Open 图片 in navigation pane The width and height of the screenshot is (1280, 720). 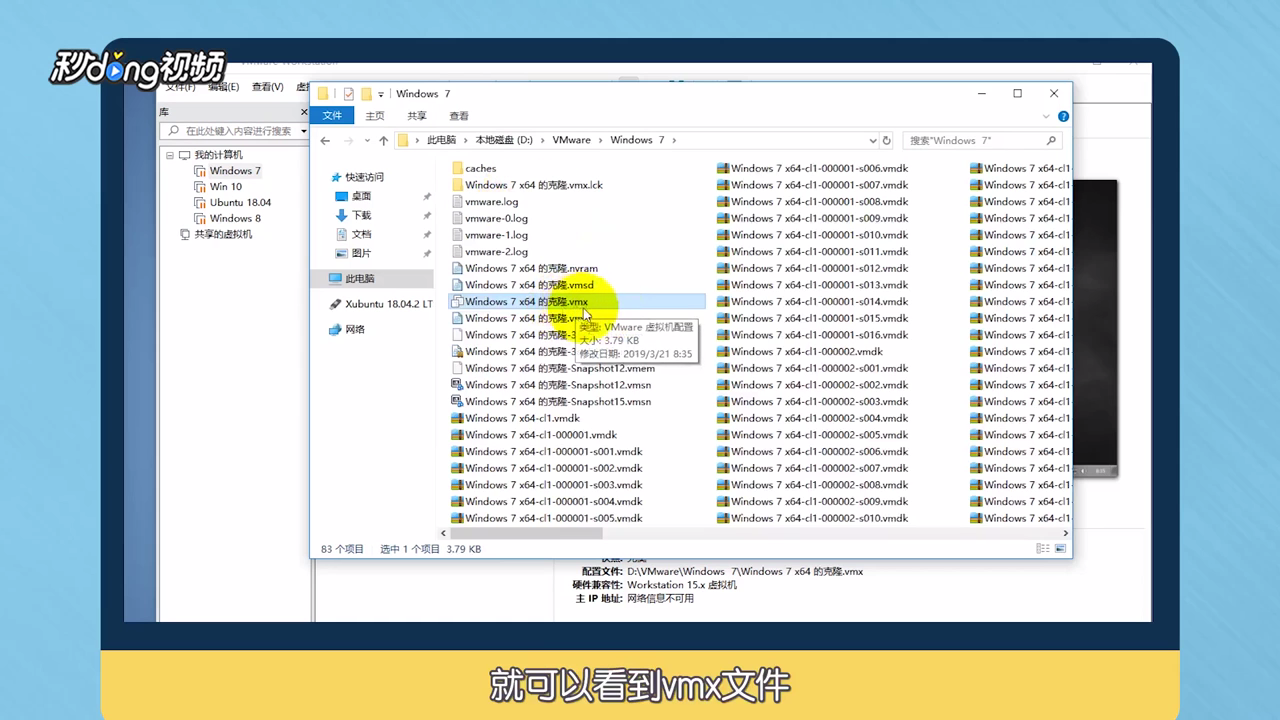pos(361,253)
